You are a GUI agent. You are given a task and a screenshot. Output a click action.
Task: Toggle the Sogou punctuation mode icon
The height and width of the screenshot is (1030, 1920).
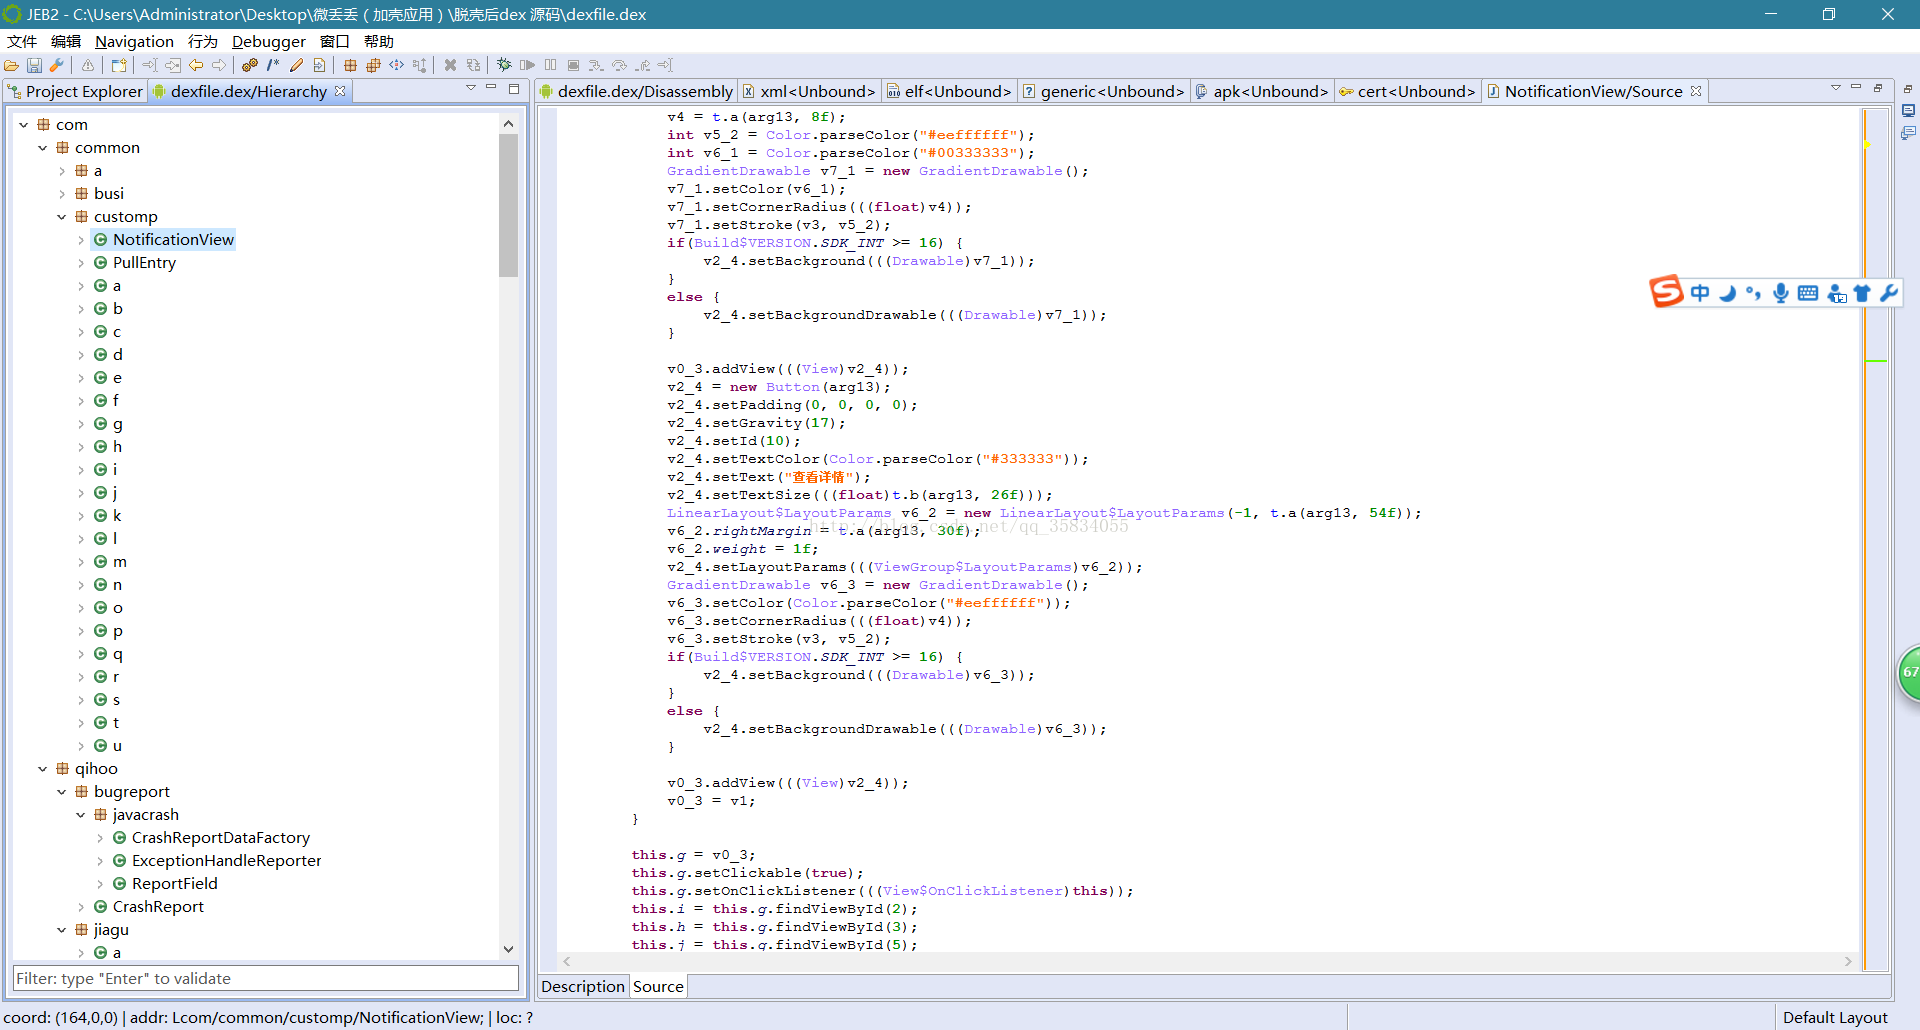pos(1753,293)
